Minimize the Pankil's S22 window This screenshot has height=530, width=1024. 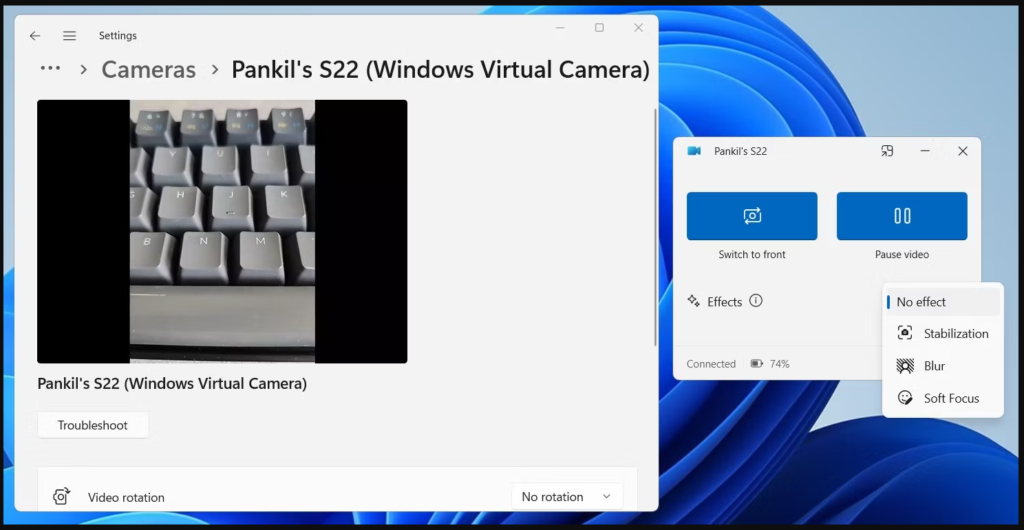pos(925,151)
